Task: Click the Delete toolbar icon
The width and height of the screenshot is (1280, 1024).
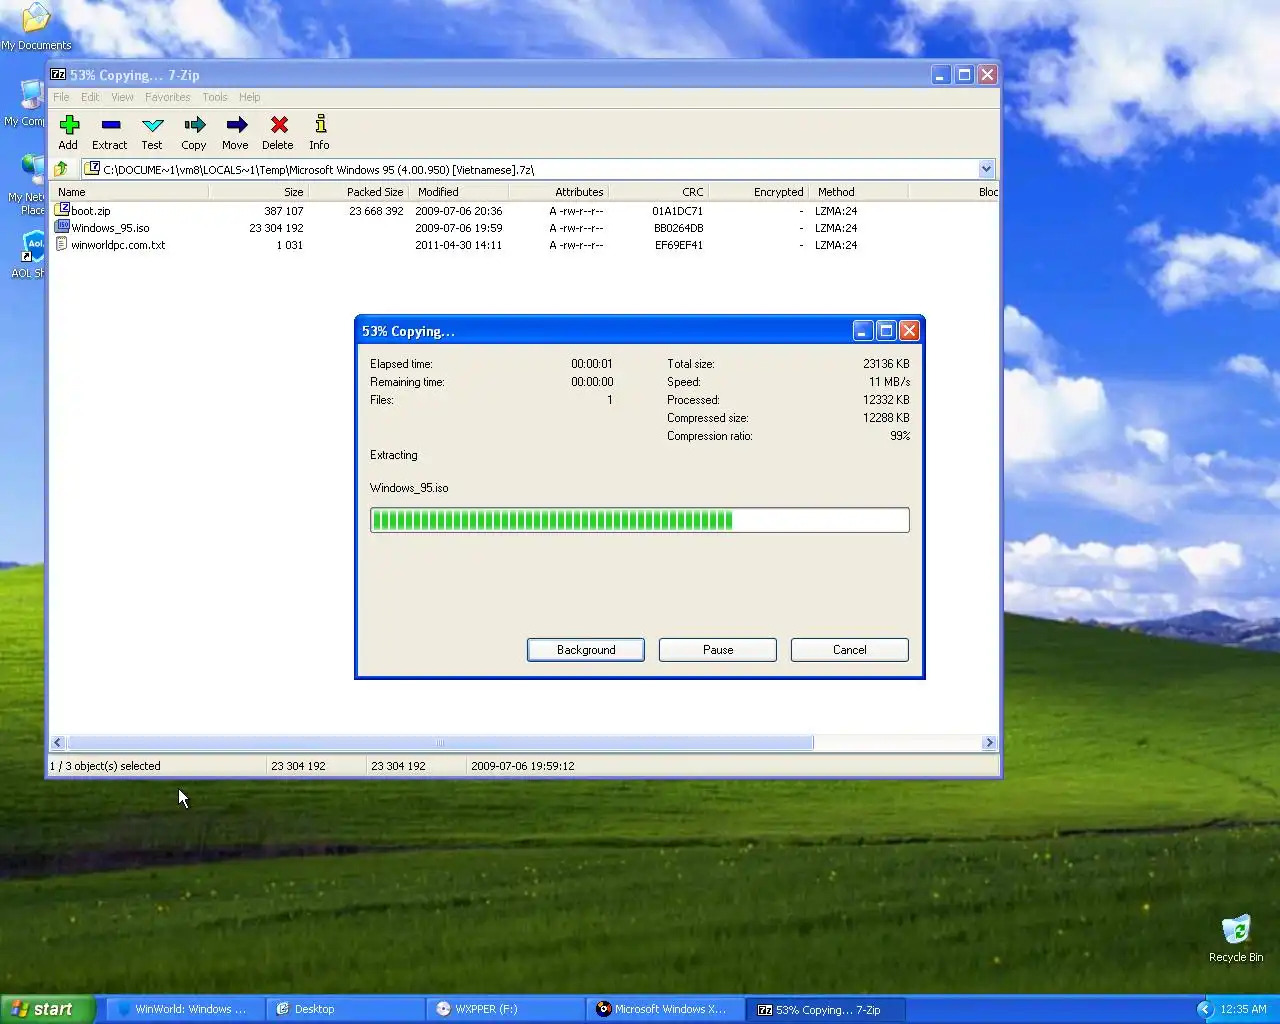Action: click(279, 125)
